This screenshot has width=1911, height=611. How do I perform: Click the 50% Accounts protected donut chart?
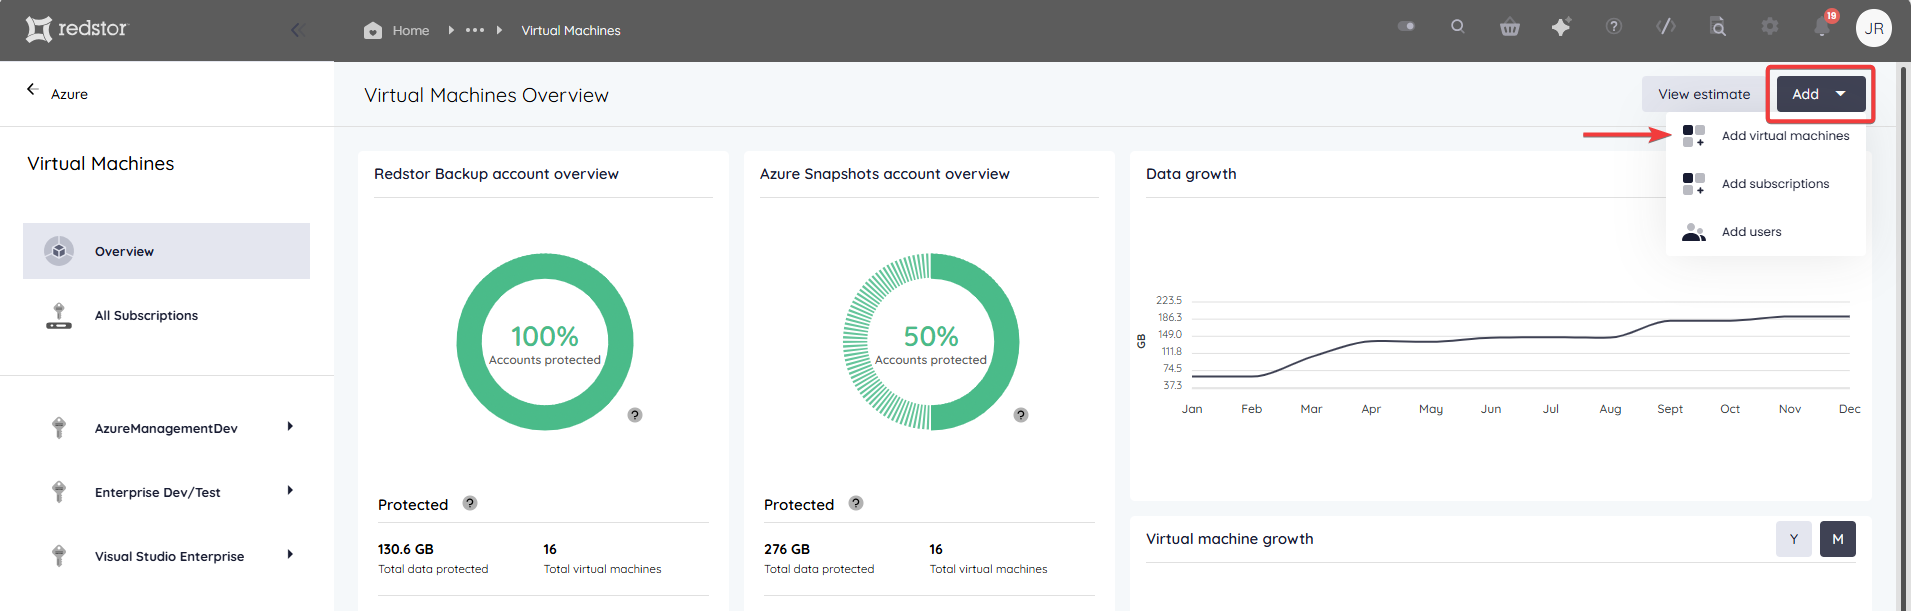point(931,342)
